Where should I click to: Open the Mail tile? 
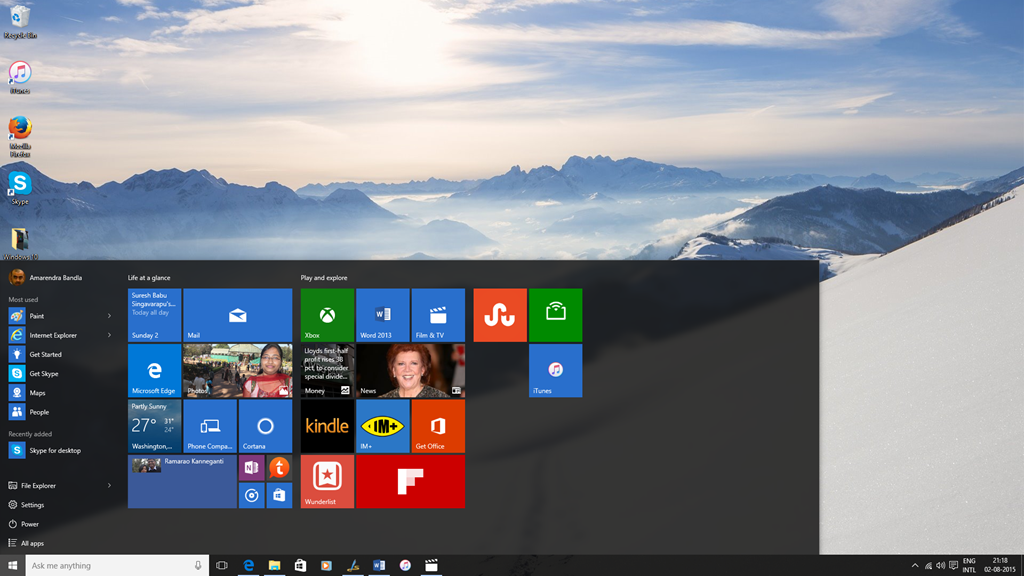click(x=238, y=315)
